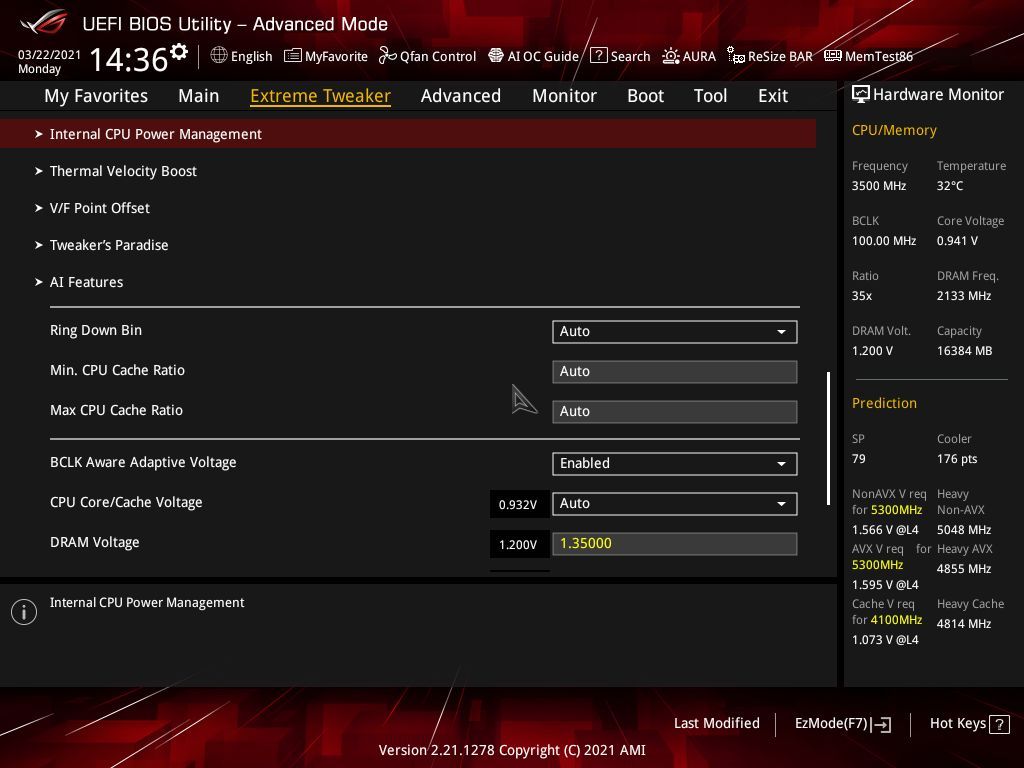The image size is (1024, 768).
Task: Click the 1.200V DRAM current value
Action: tap(518, 544)
